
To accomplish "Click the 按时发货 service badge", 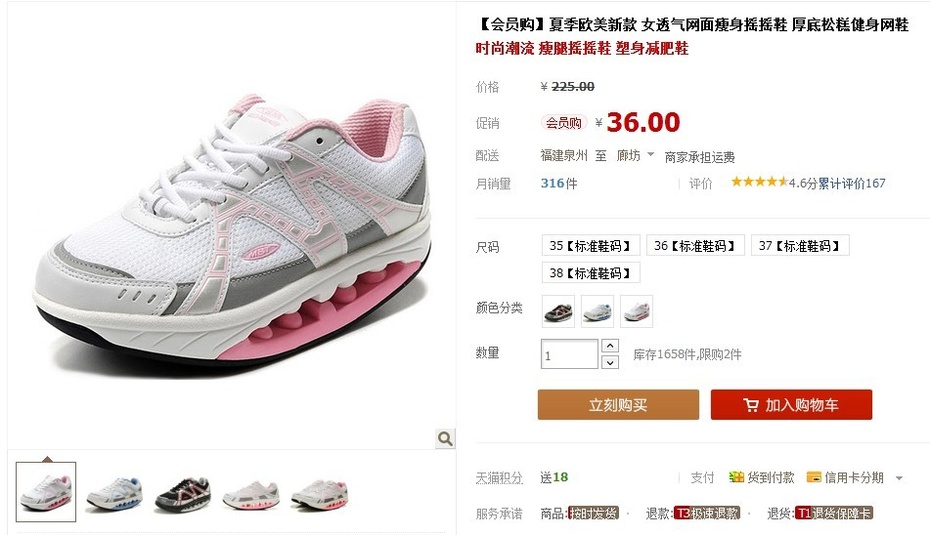I will [593, 513].
